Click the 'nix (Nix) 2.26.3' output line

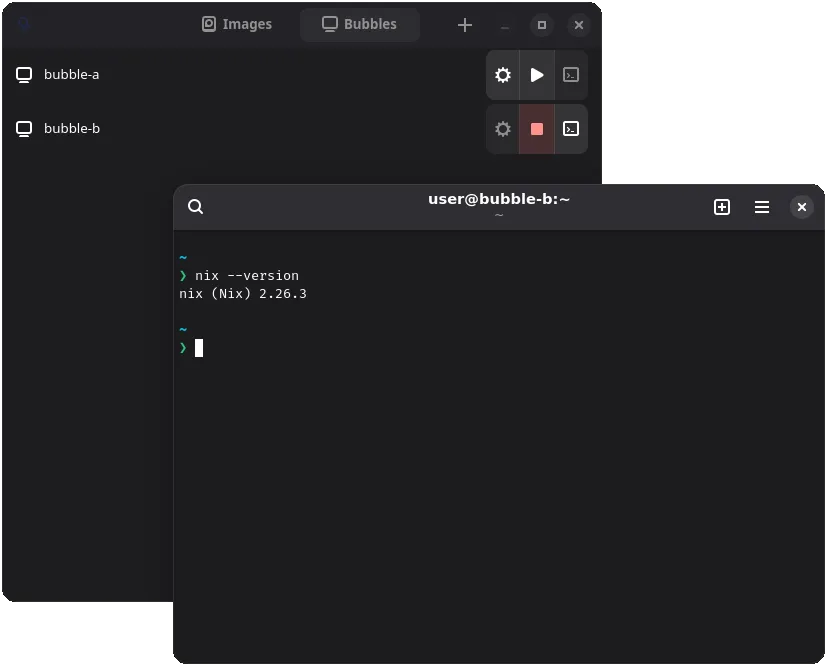coord(243,294)
